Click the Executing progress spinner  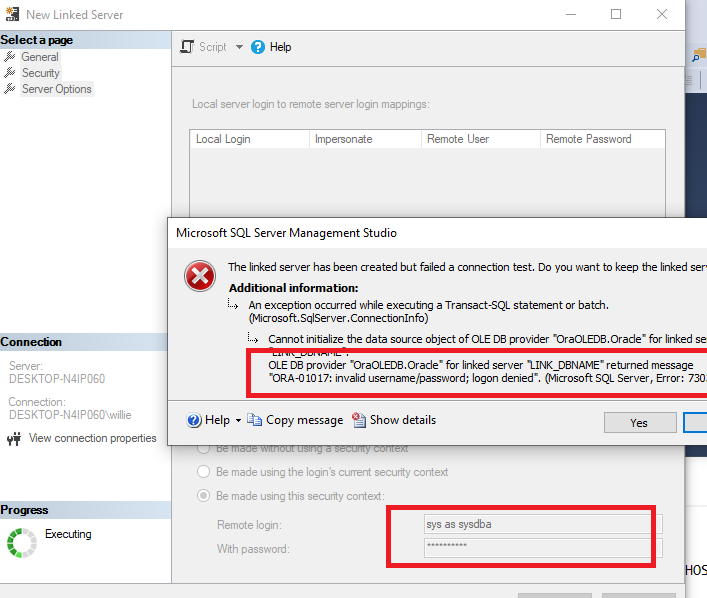tap(21, 543)
